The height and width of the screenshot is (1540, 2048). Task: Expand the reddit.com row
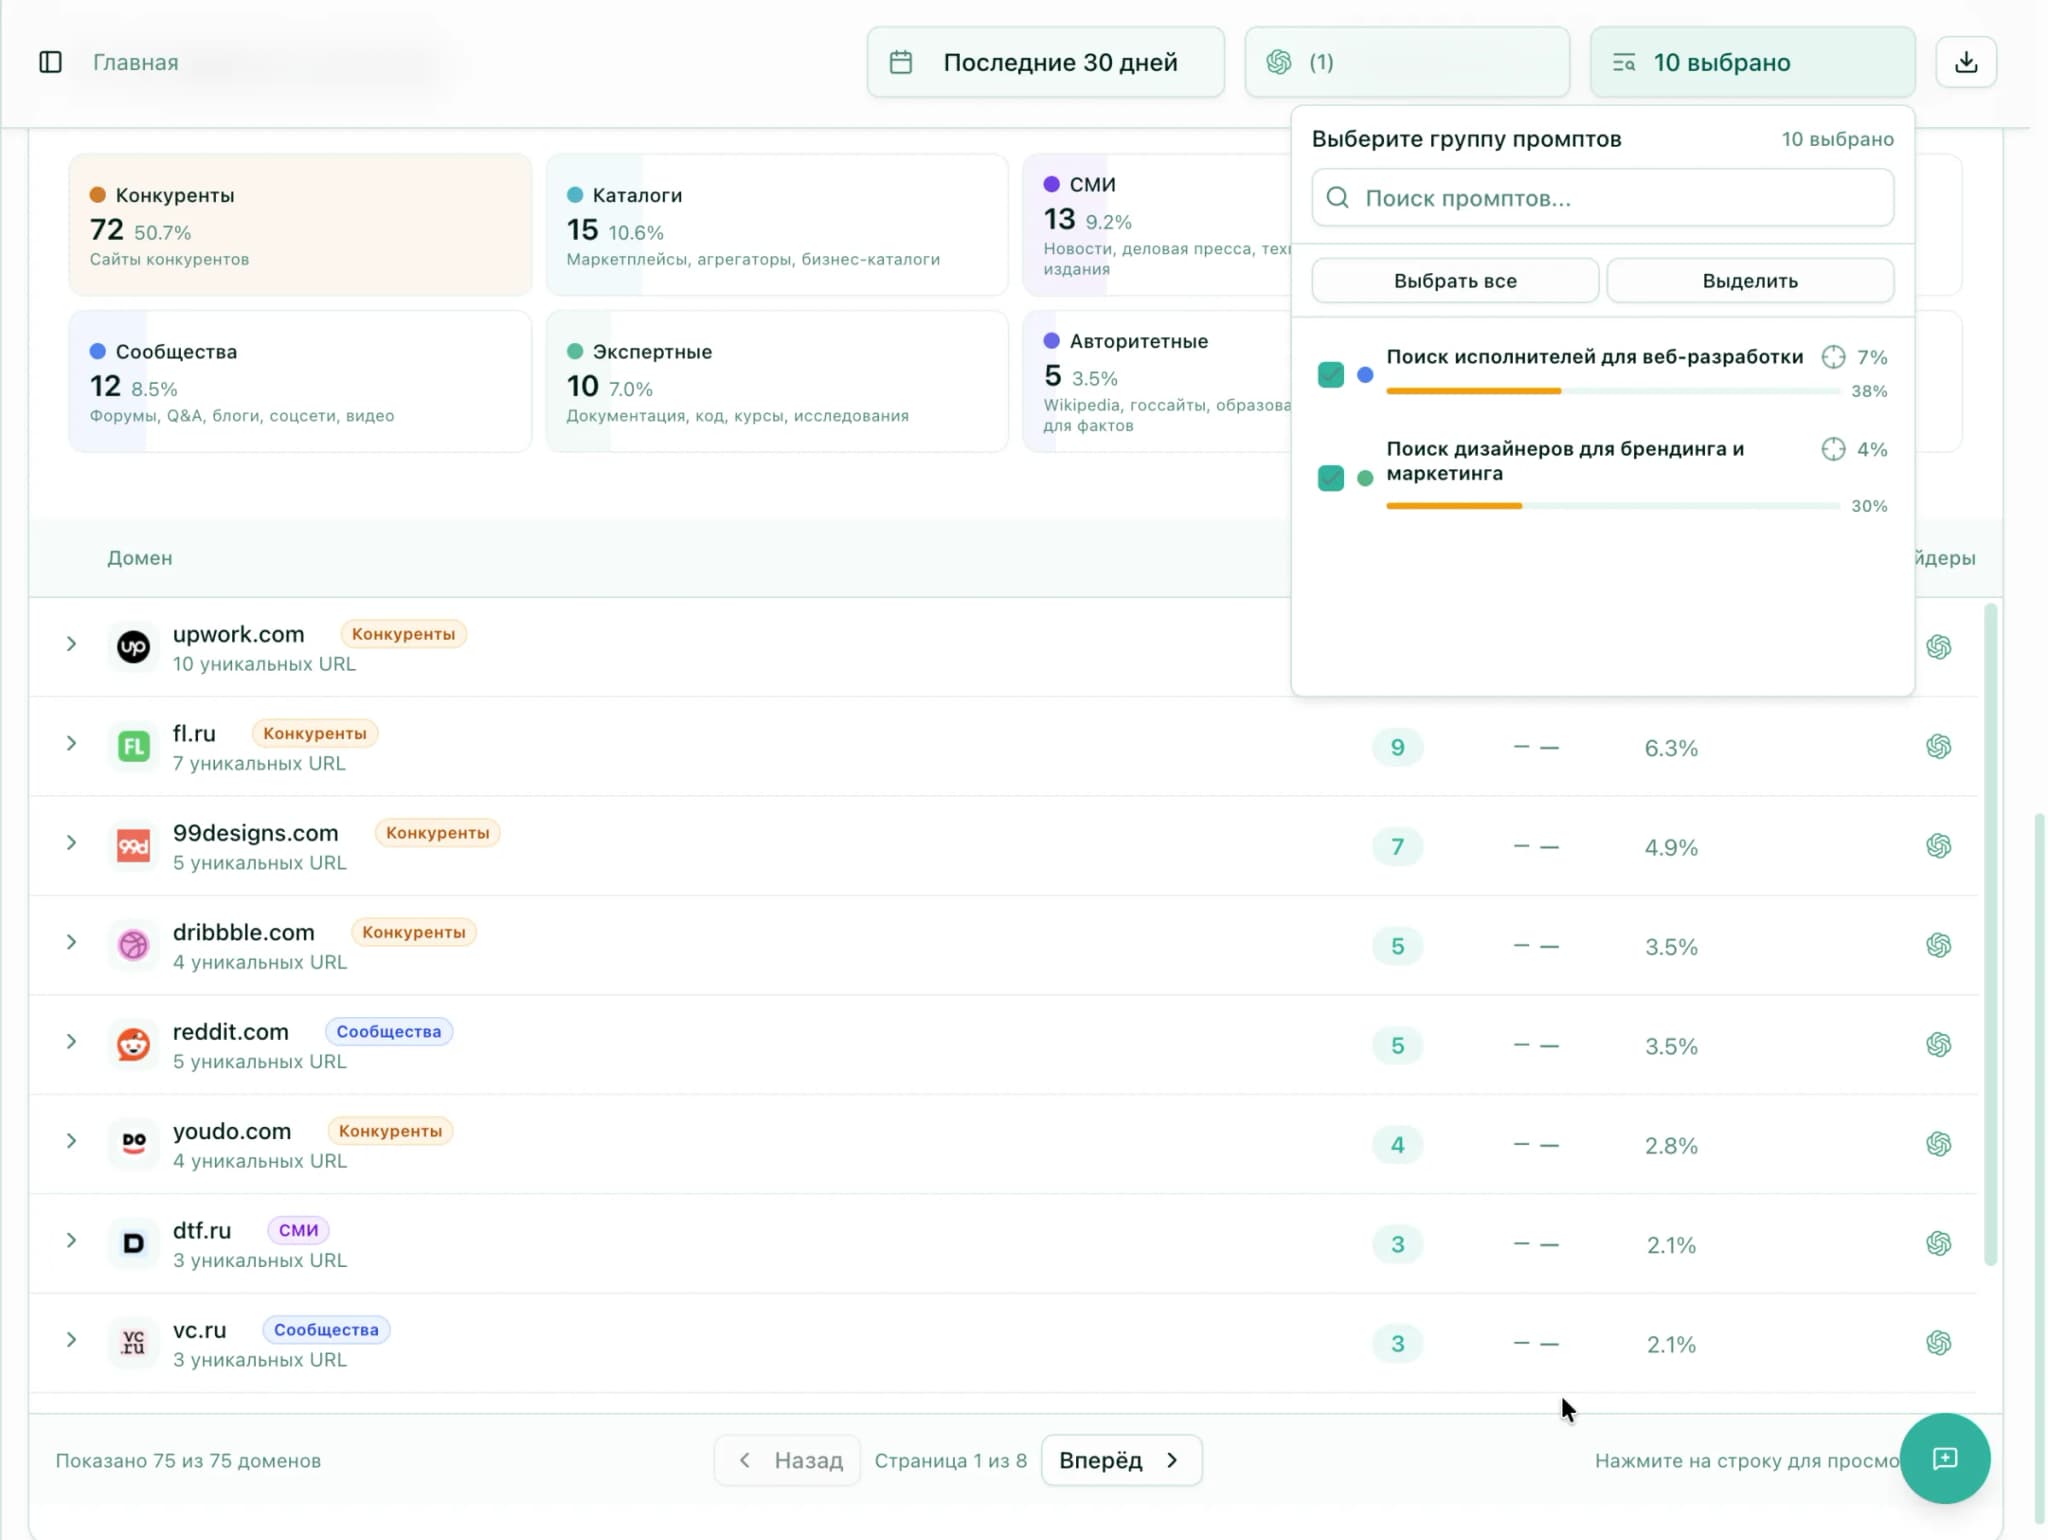click(x=71, y=1041)
